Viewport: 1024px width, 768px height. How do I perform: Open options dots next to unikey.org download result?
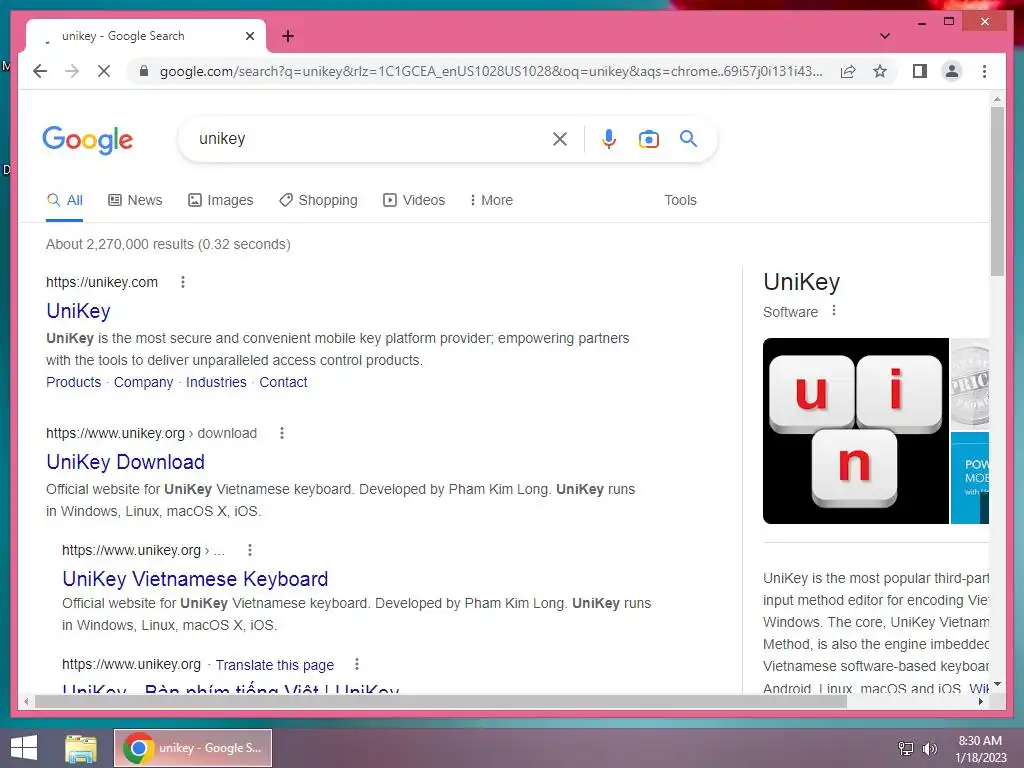(281, 433)
